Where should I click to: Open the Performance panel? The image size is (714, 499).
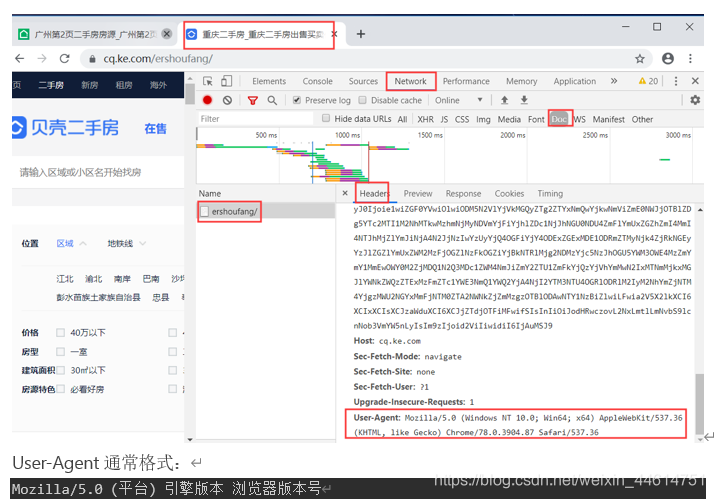[x=466, y=81]
